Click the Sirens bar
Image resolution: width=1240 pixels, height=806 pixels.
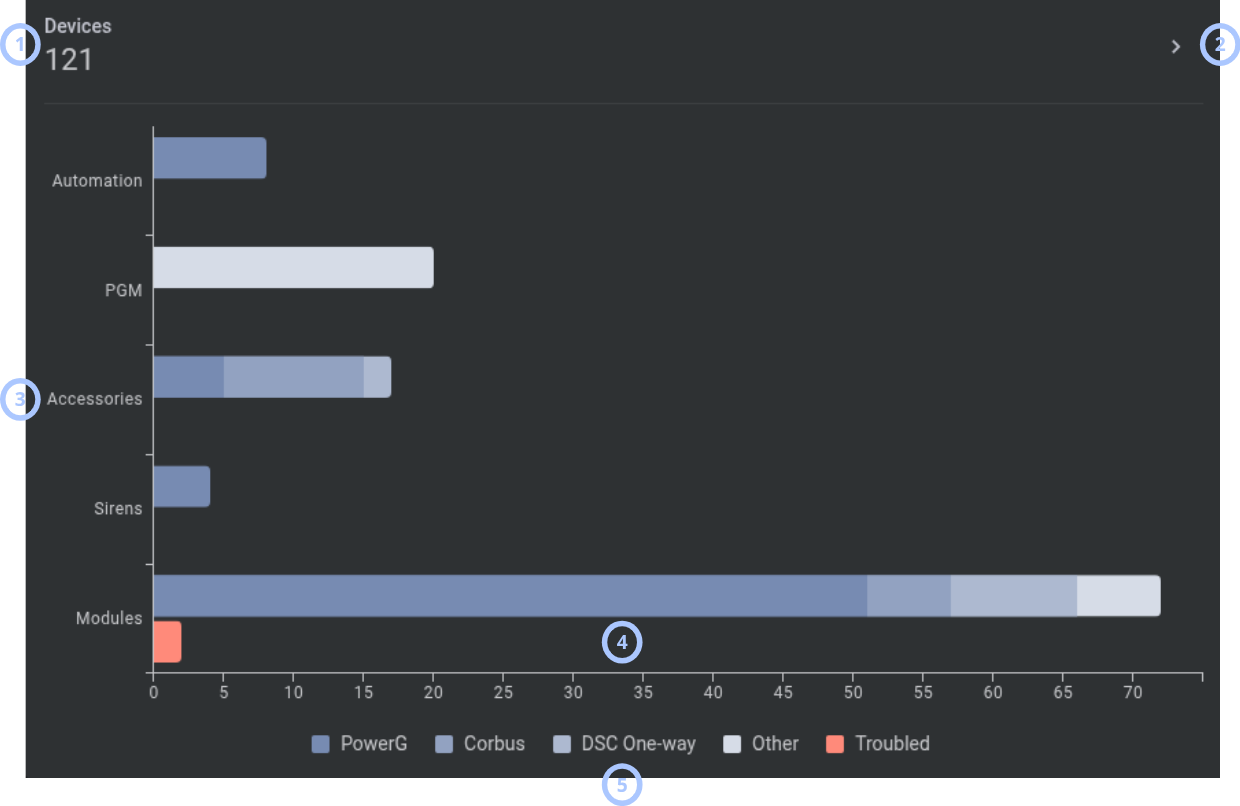pos(181,486)
